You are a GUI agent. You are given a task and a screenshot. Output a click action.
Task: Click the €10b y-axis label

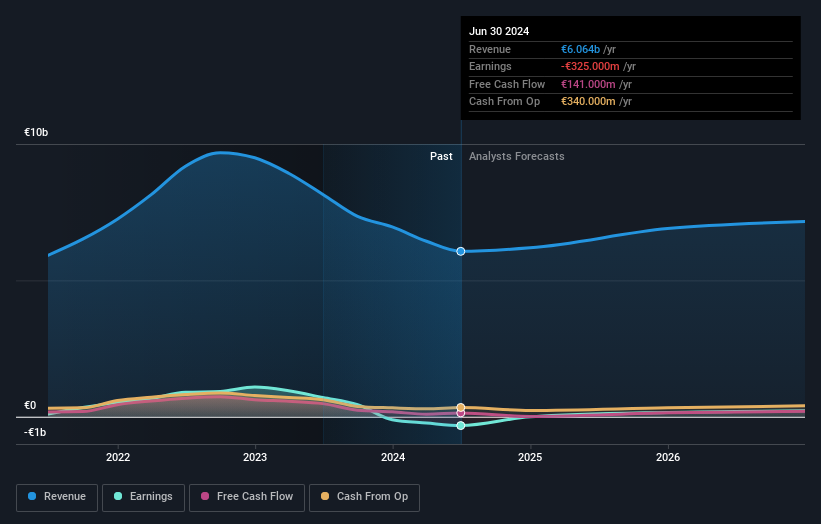36,132
